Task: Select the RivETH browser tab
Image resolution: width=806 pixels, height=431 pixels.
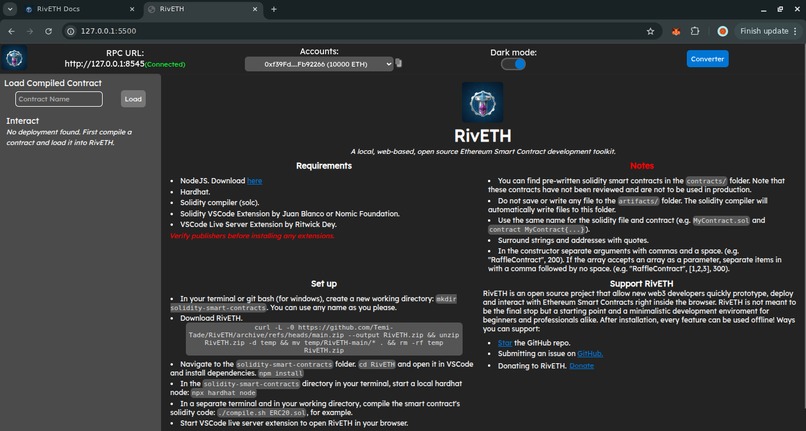Action: [x=203, y=9]
